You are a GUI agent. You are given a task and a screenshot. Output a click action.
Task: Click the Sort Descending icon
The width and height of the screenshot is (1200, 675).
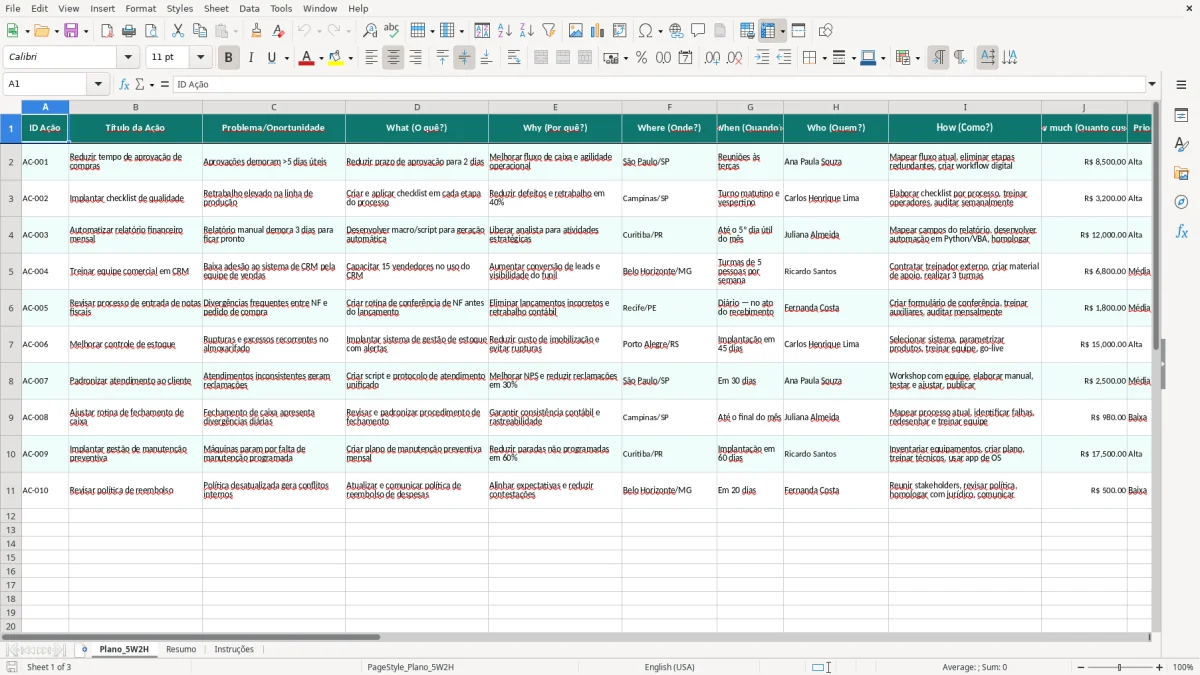pyautogui.click(x=527, y=31)
